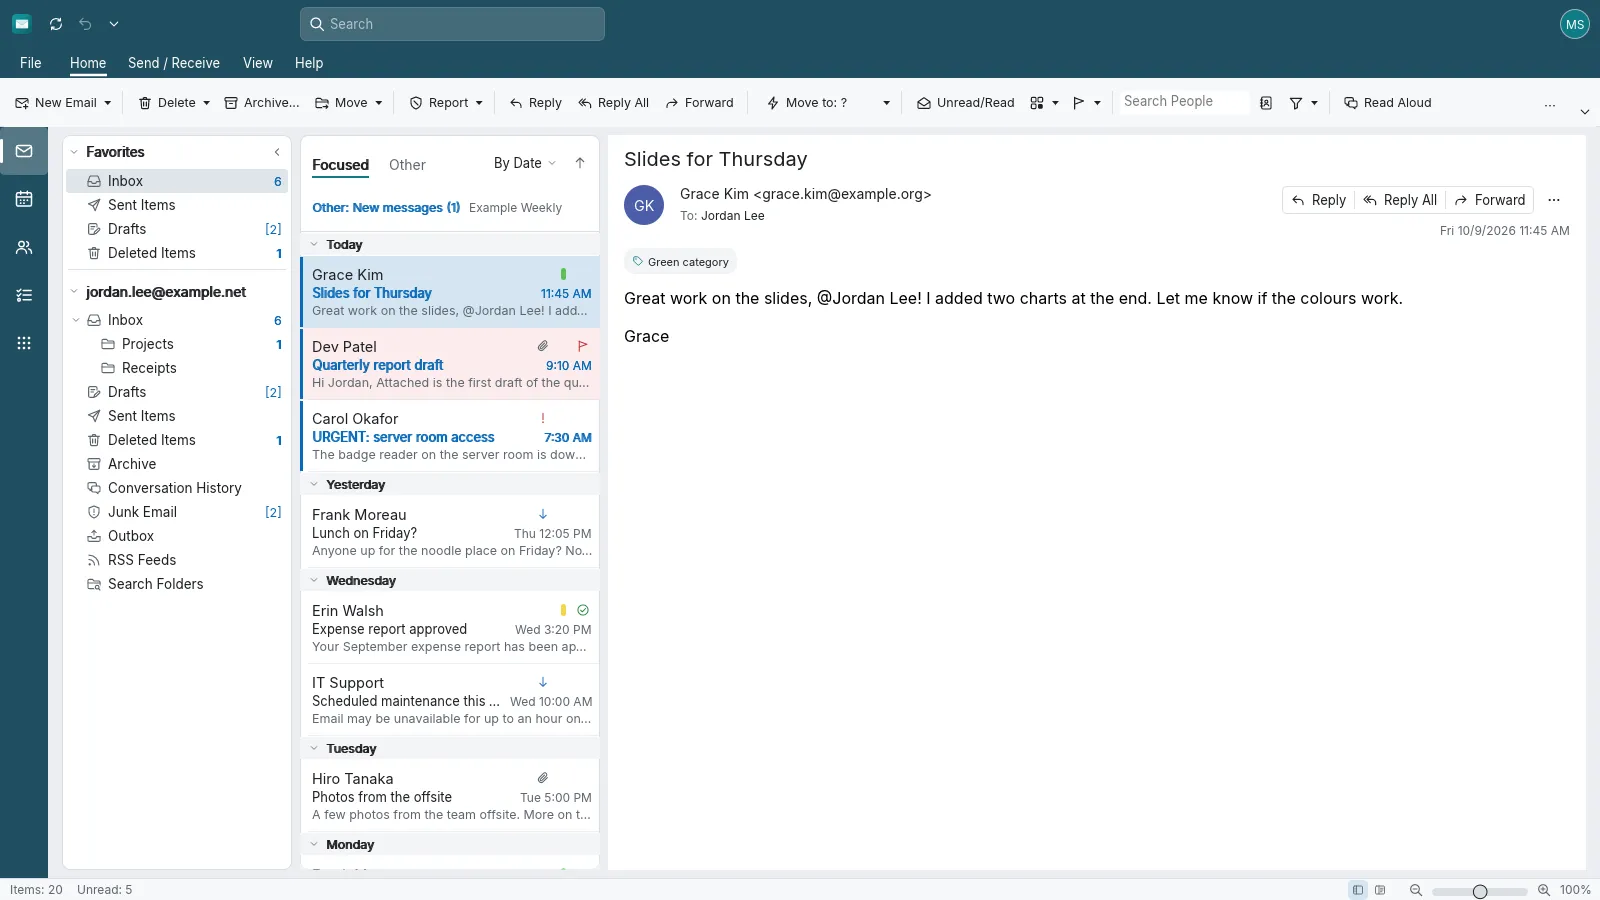The image size is (1600, 900).
Task: Open the People contacts icon
Action: [x=24, y=247]
